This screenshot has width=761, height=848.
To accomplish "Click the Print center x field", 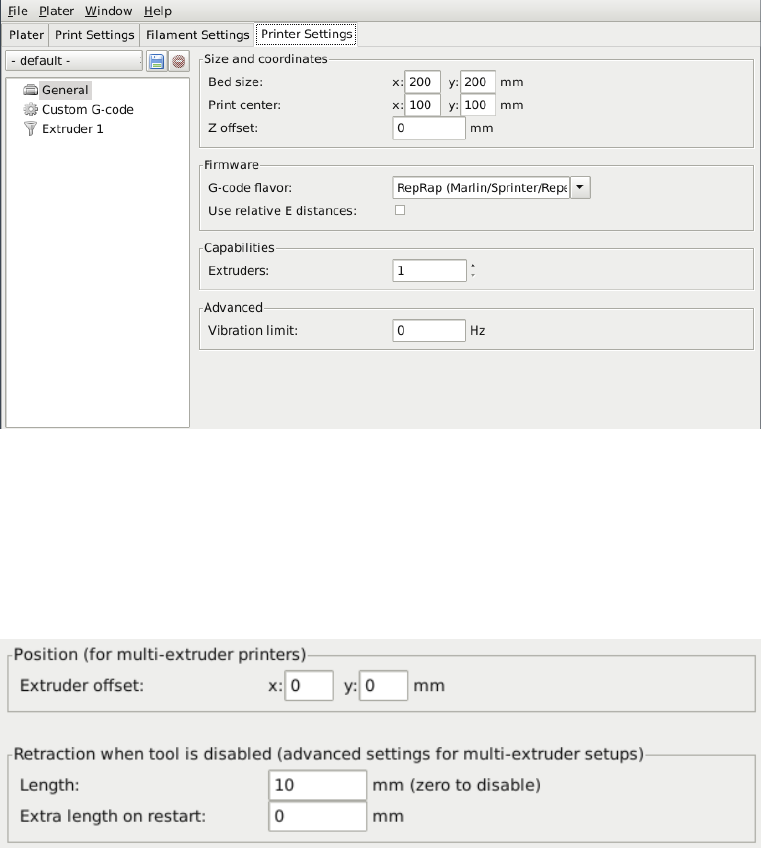I will point(422,105).
